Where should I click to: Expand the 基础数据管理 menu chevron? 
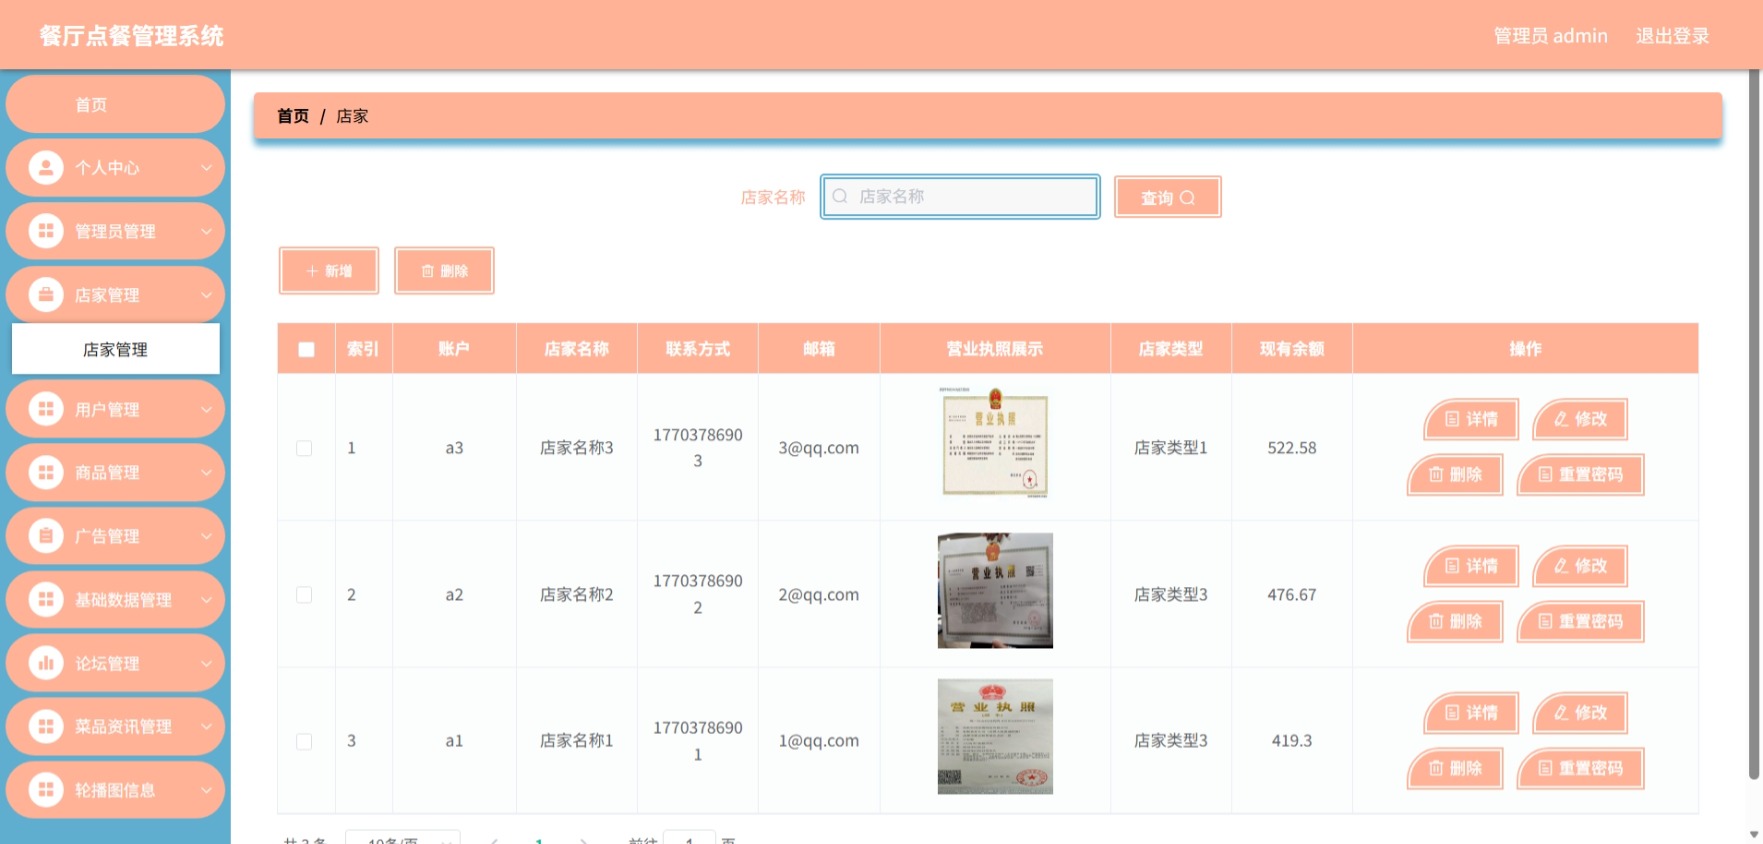206,600
